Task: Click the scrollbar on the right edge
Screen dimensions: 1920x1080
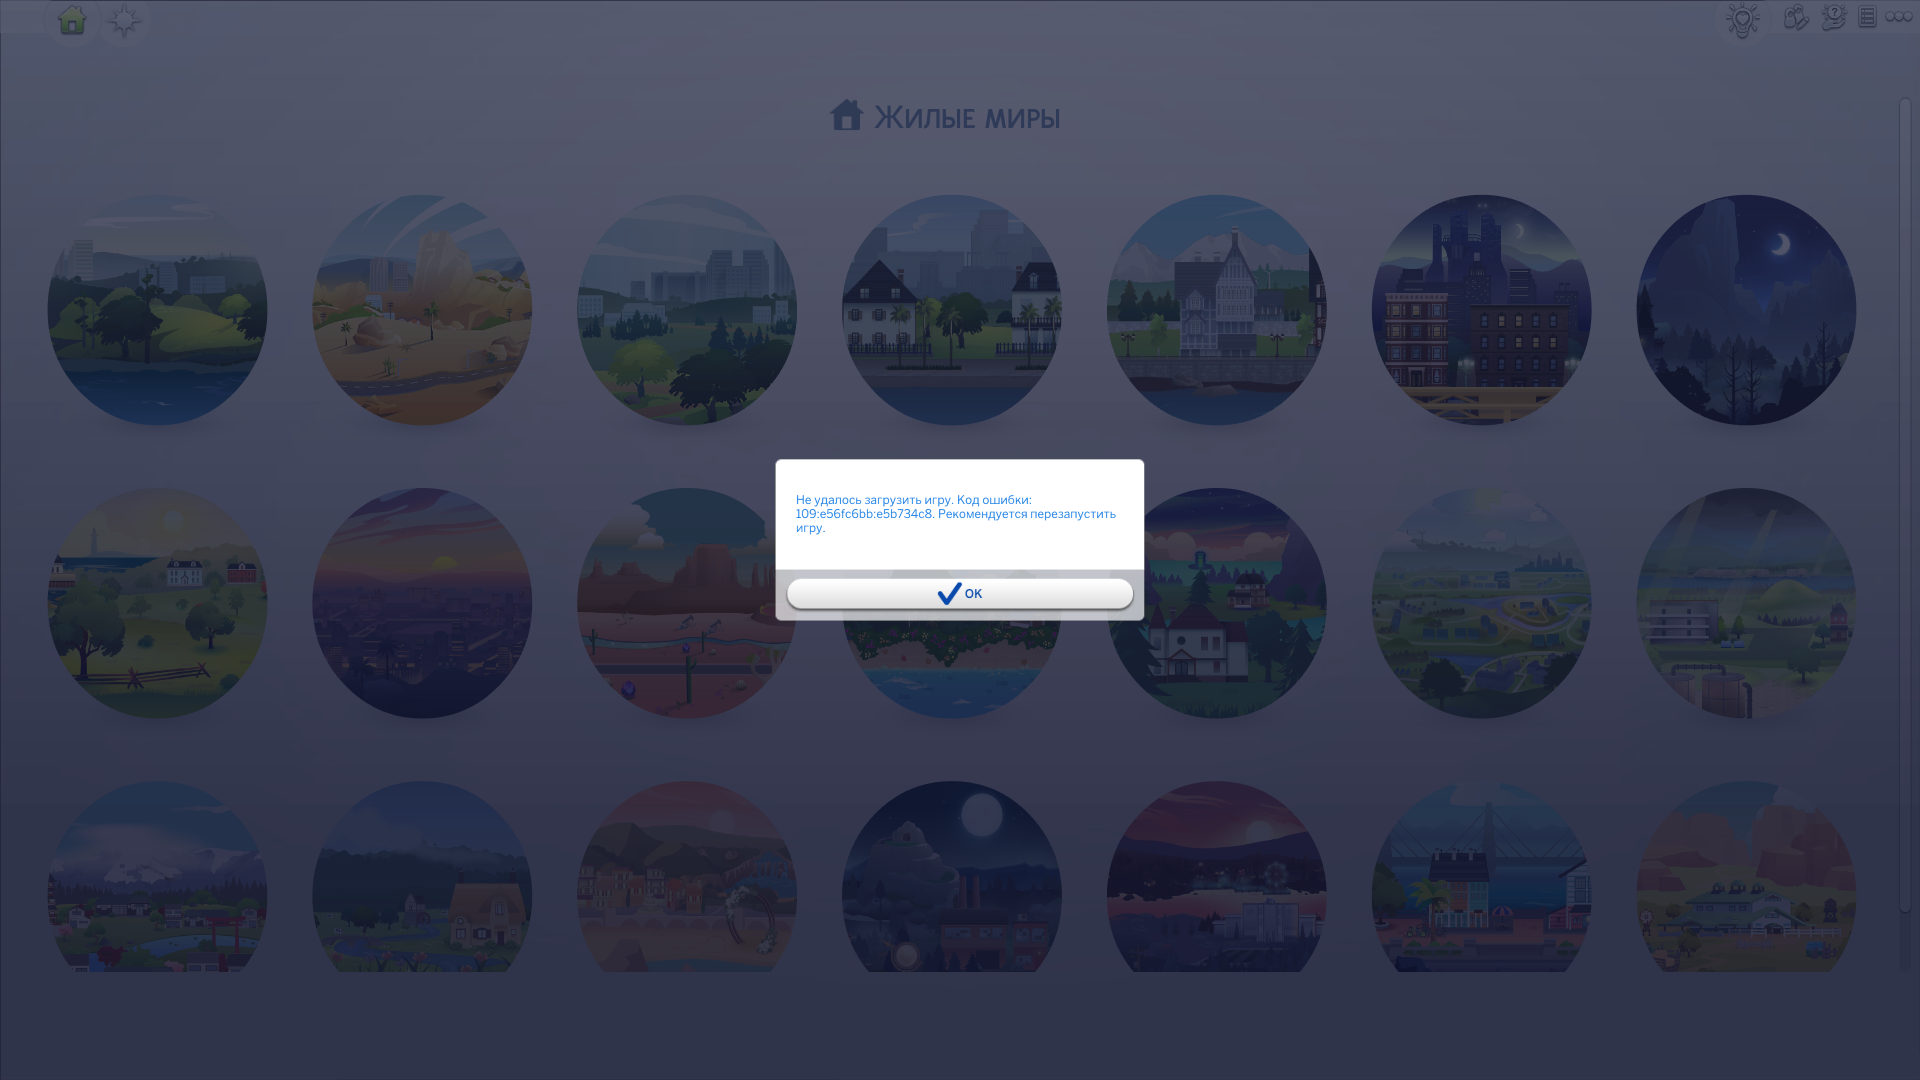Action: (1906, 505)
